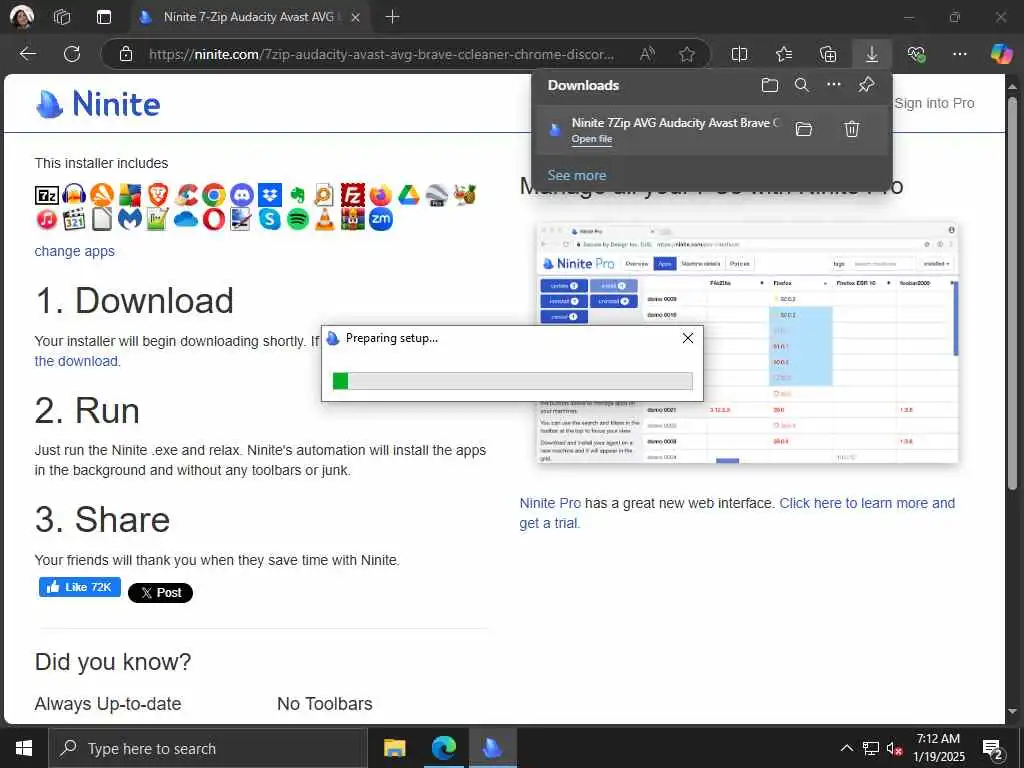Screen dimensions: 1024x768
Task: Go back in the browser
Action: (27, 54)
